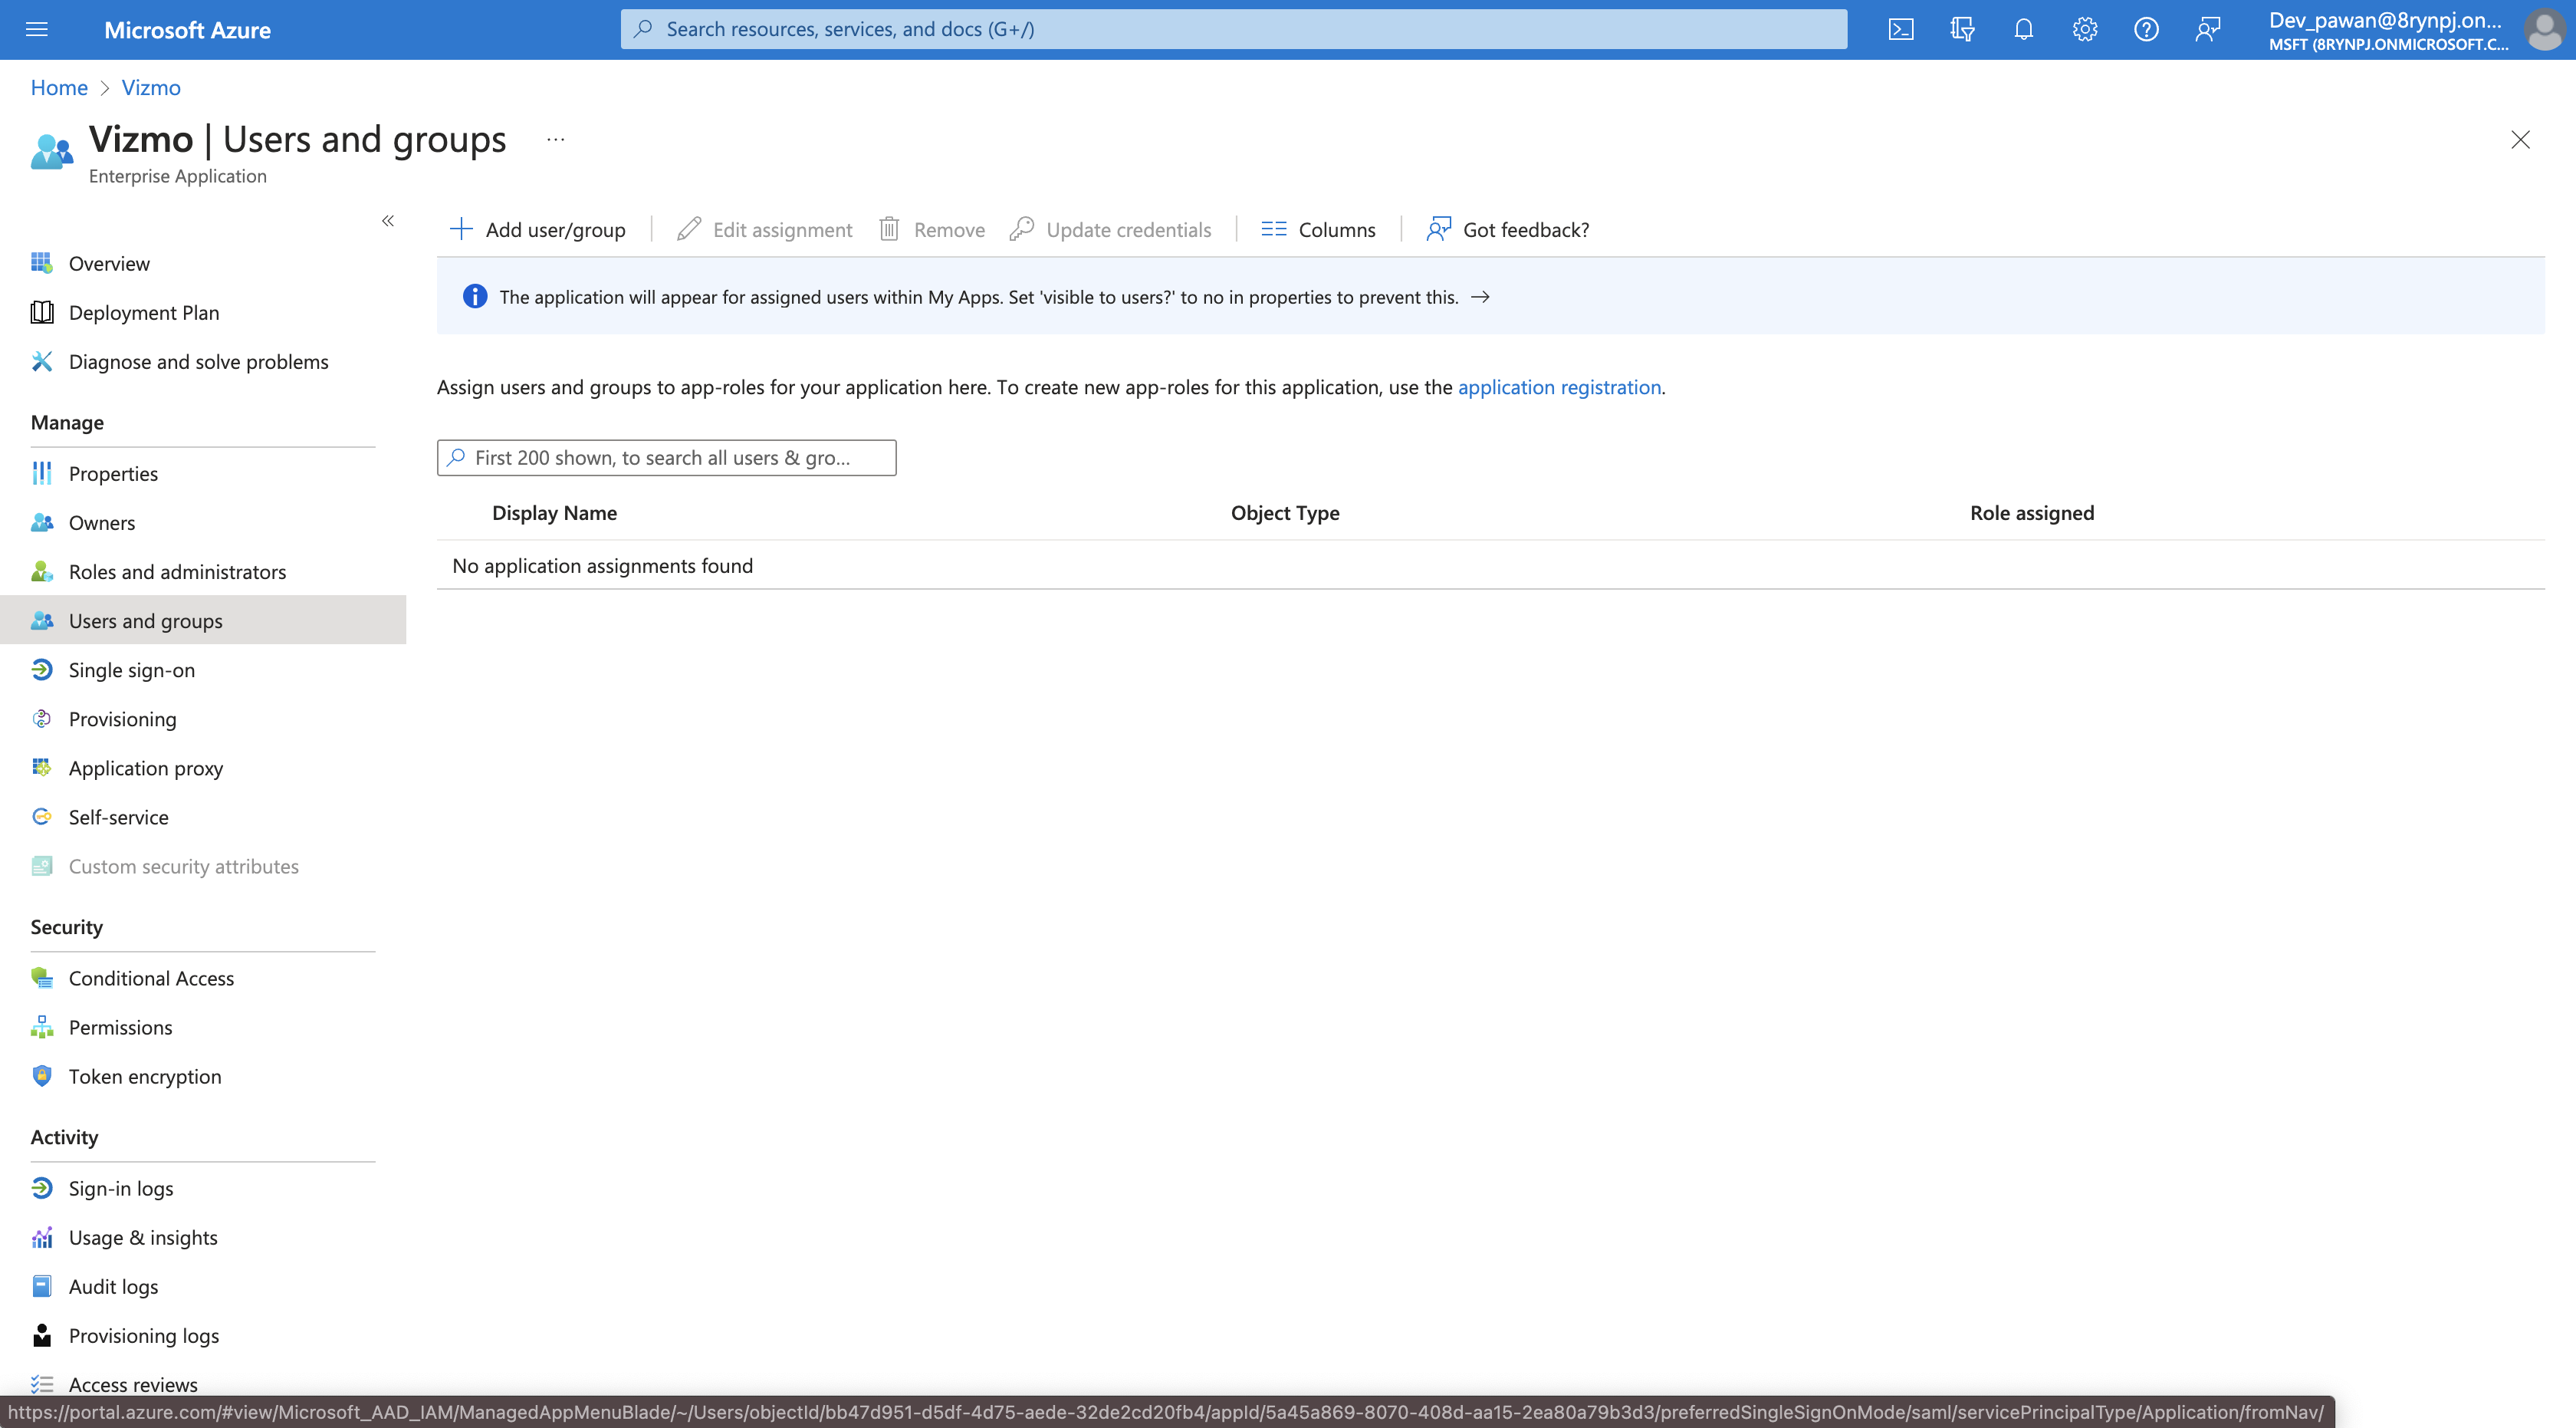Open Conditional Access
This screenshot has width=2576, height=1428.
click(203, 978)
